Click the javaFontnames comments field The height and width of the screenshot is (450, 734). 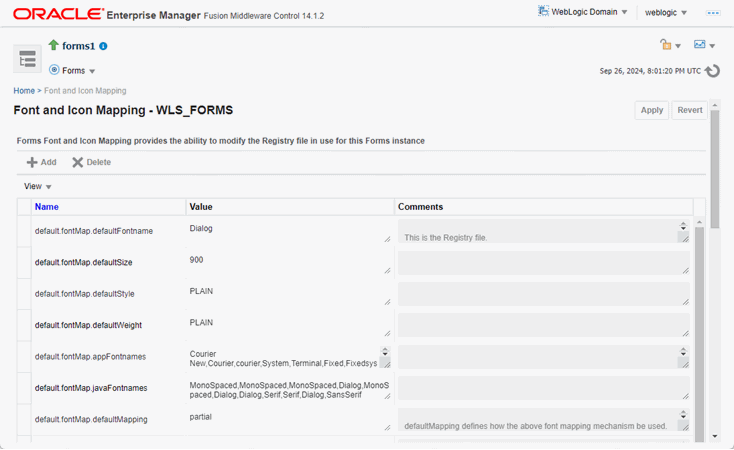tap(543, 388)
